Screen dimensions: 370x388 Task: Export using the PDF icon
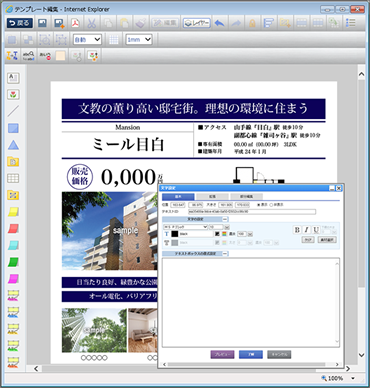76,23
